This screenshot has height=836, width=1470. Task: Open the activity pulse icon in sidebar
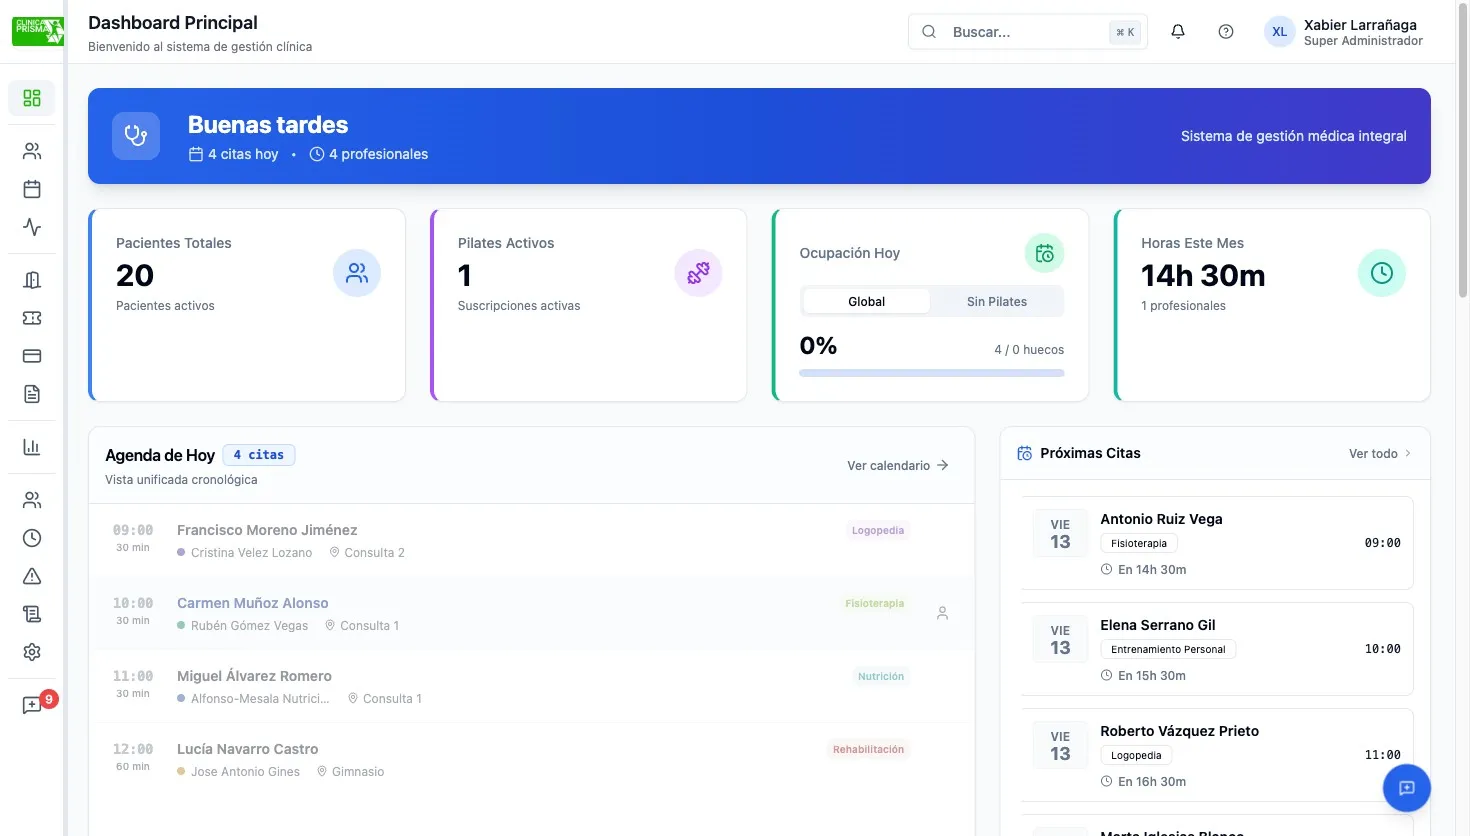point(32,227)
